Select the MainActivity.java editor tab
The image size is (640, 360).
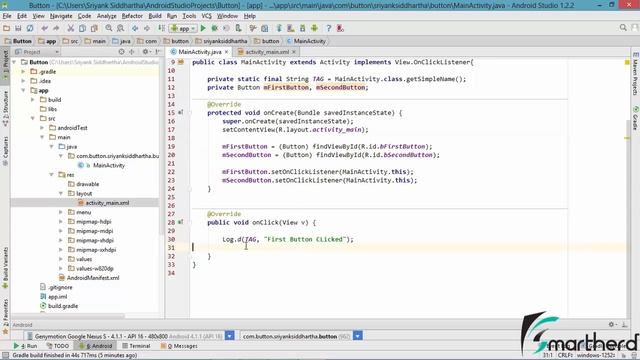200,52
